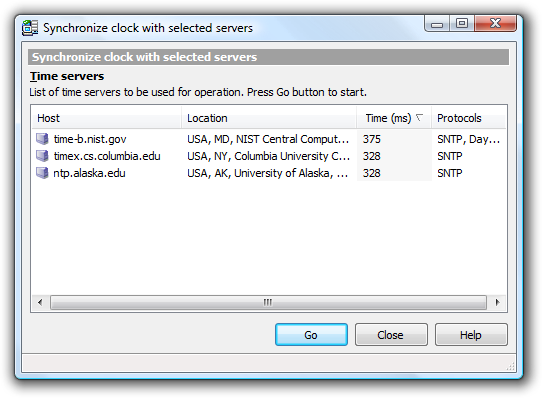Maximize the synchronize clock window
The width and height of the screenshot is (542, 398).
click(x=462, y=24)
